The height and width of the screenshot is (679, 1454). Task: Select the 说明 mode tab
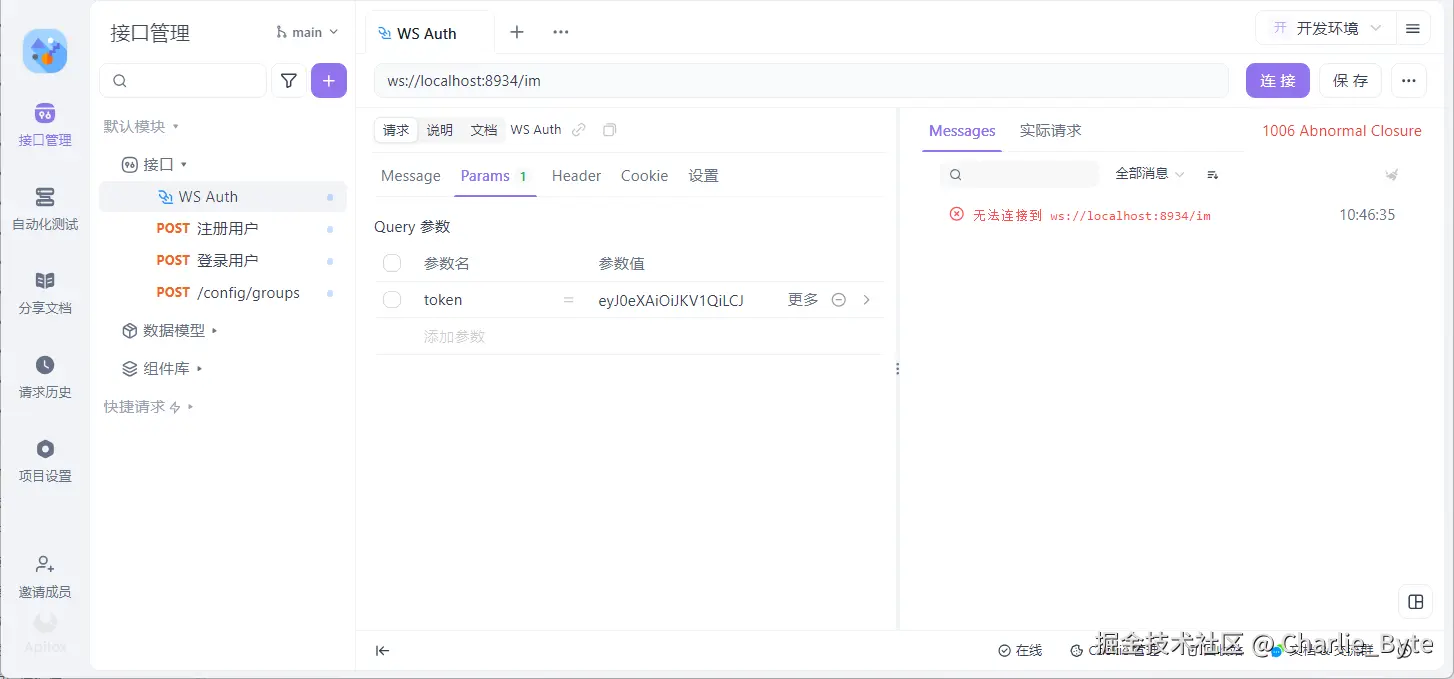tap(440, 130)
